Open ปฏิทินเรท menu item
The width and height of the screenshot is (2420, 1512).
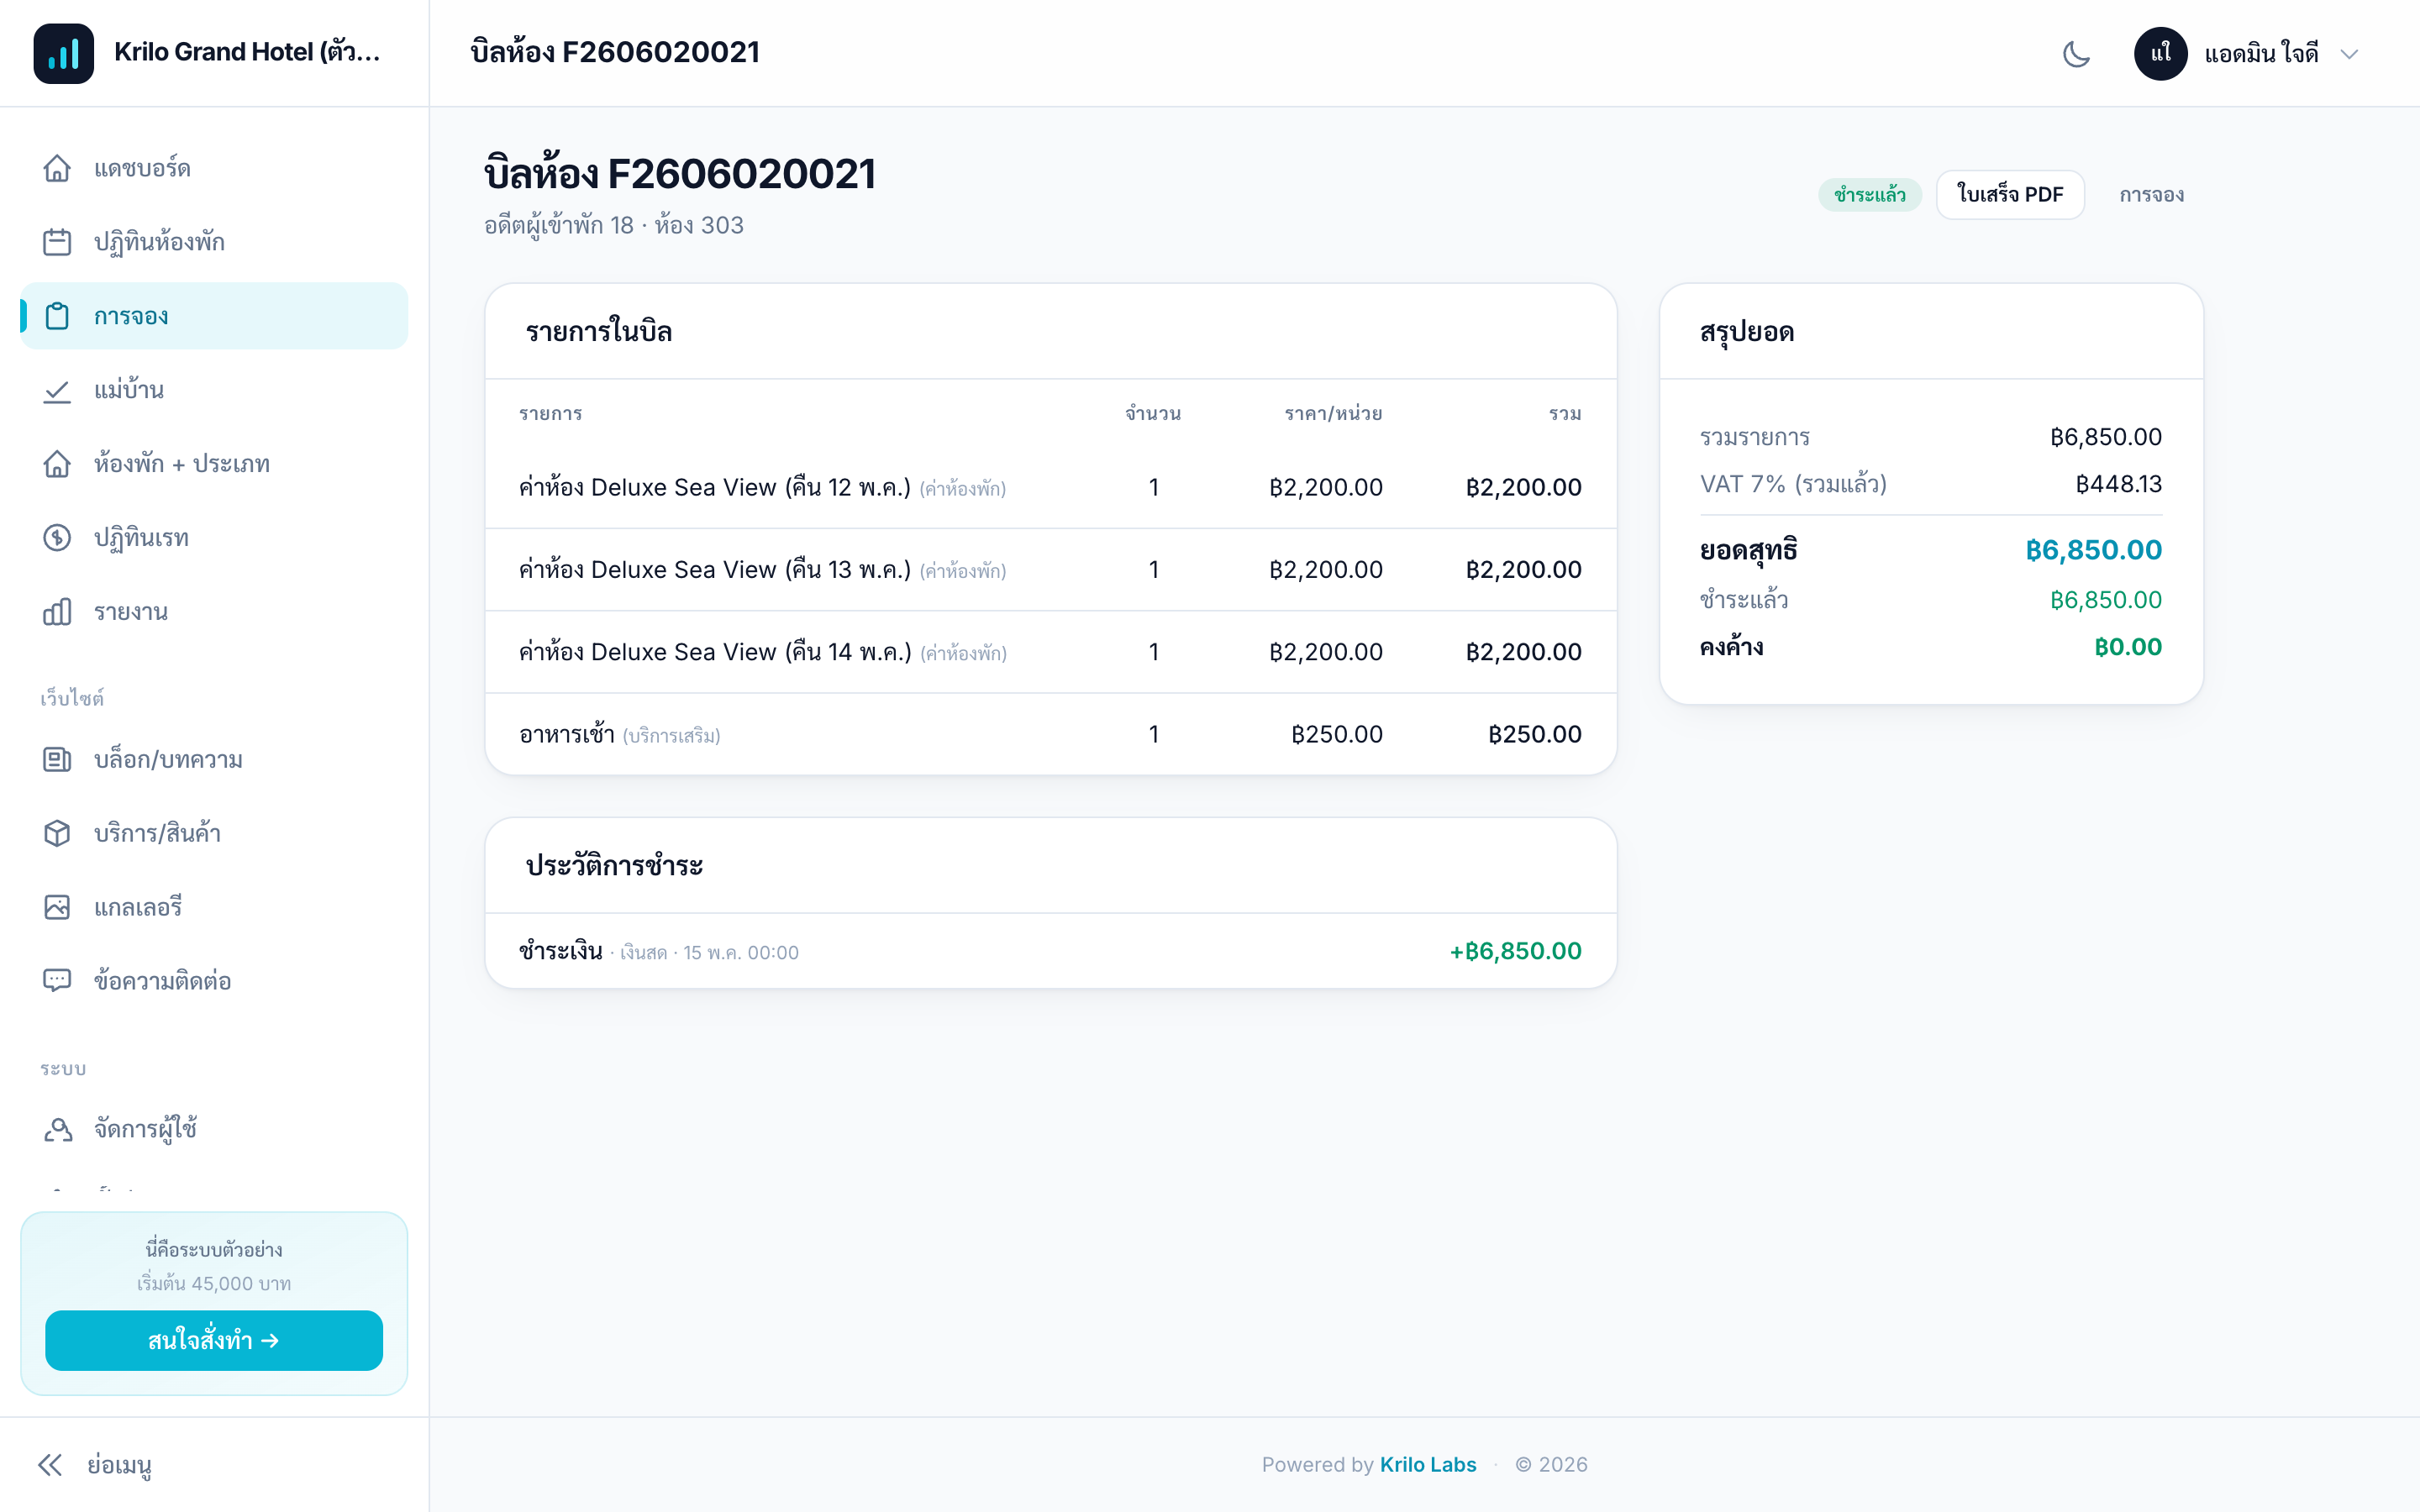coord(214,538)
